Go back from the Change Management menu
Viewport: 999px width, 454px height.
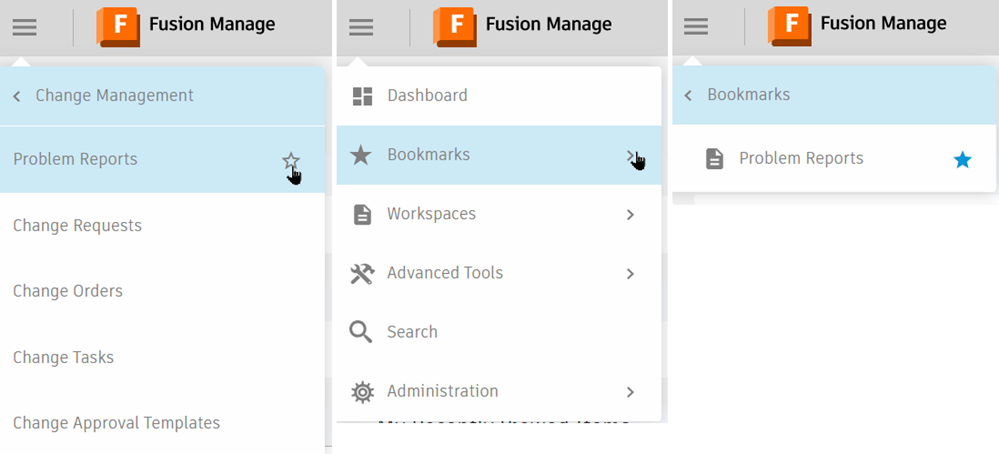tap(17, 96)
